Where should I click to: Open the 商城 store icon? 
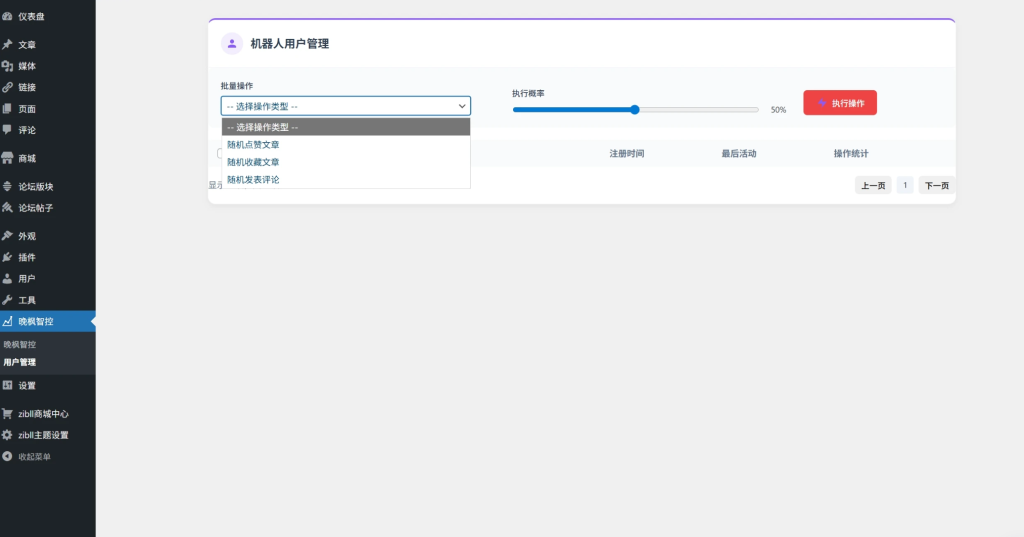pyautogui.click(x=7, y=158)
